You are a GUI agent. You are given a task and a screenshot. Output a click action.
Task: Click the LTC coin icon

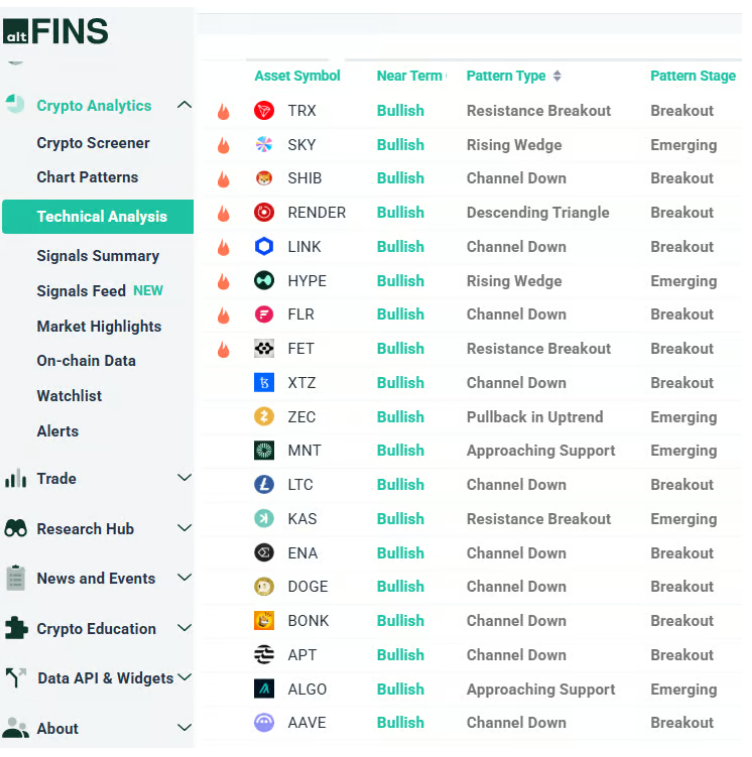264,485
